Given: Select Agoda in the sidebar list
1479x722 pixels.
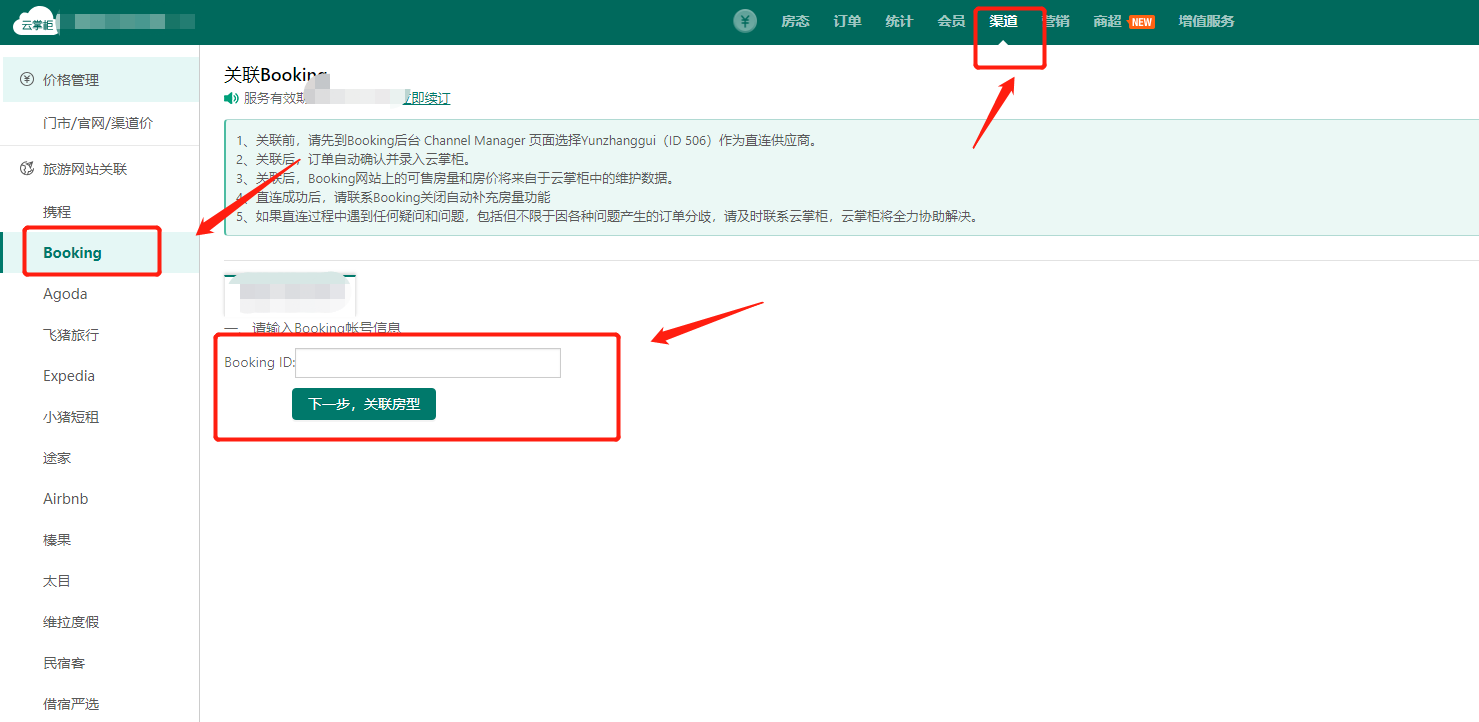Looking at the screenshot, I should pyautogui.click(x=65, y=294).
